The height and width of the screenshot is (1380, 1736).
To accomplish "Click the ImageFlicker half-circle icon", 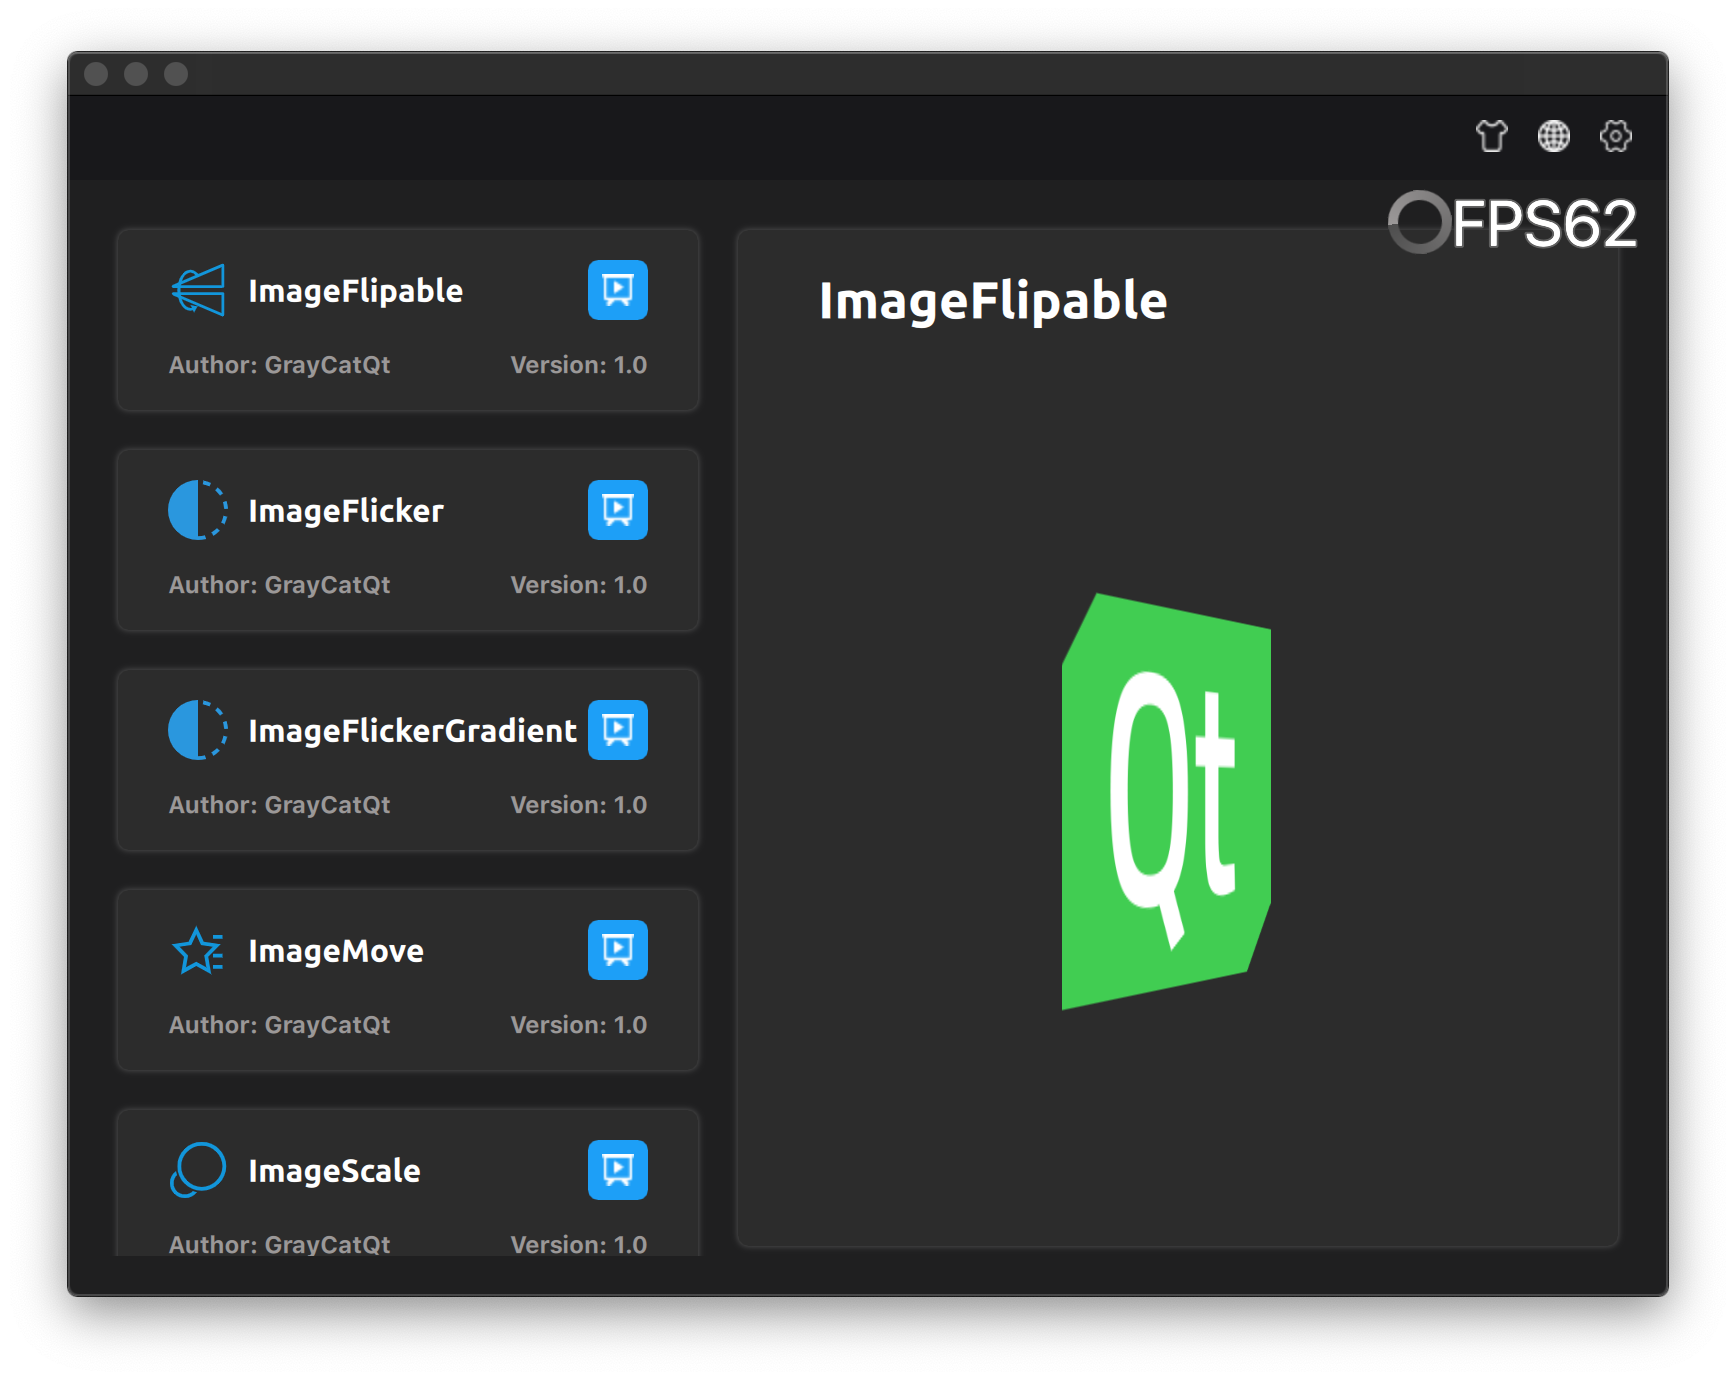I will (198, 510).
